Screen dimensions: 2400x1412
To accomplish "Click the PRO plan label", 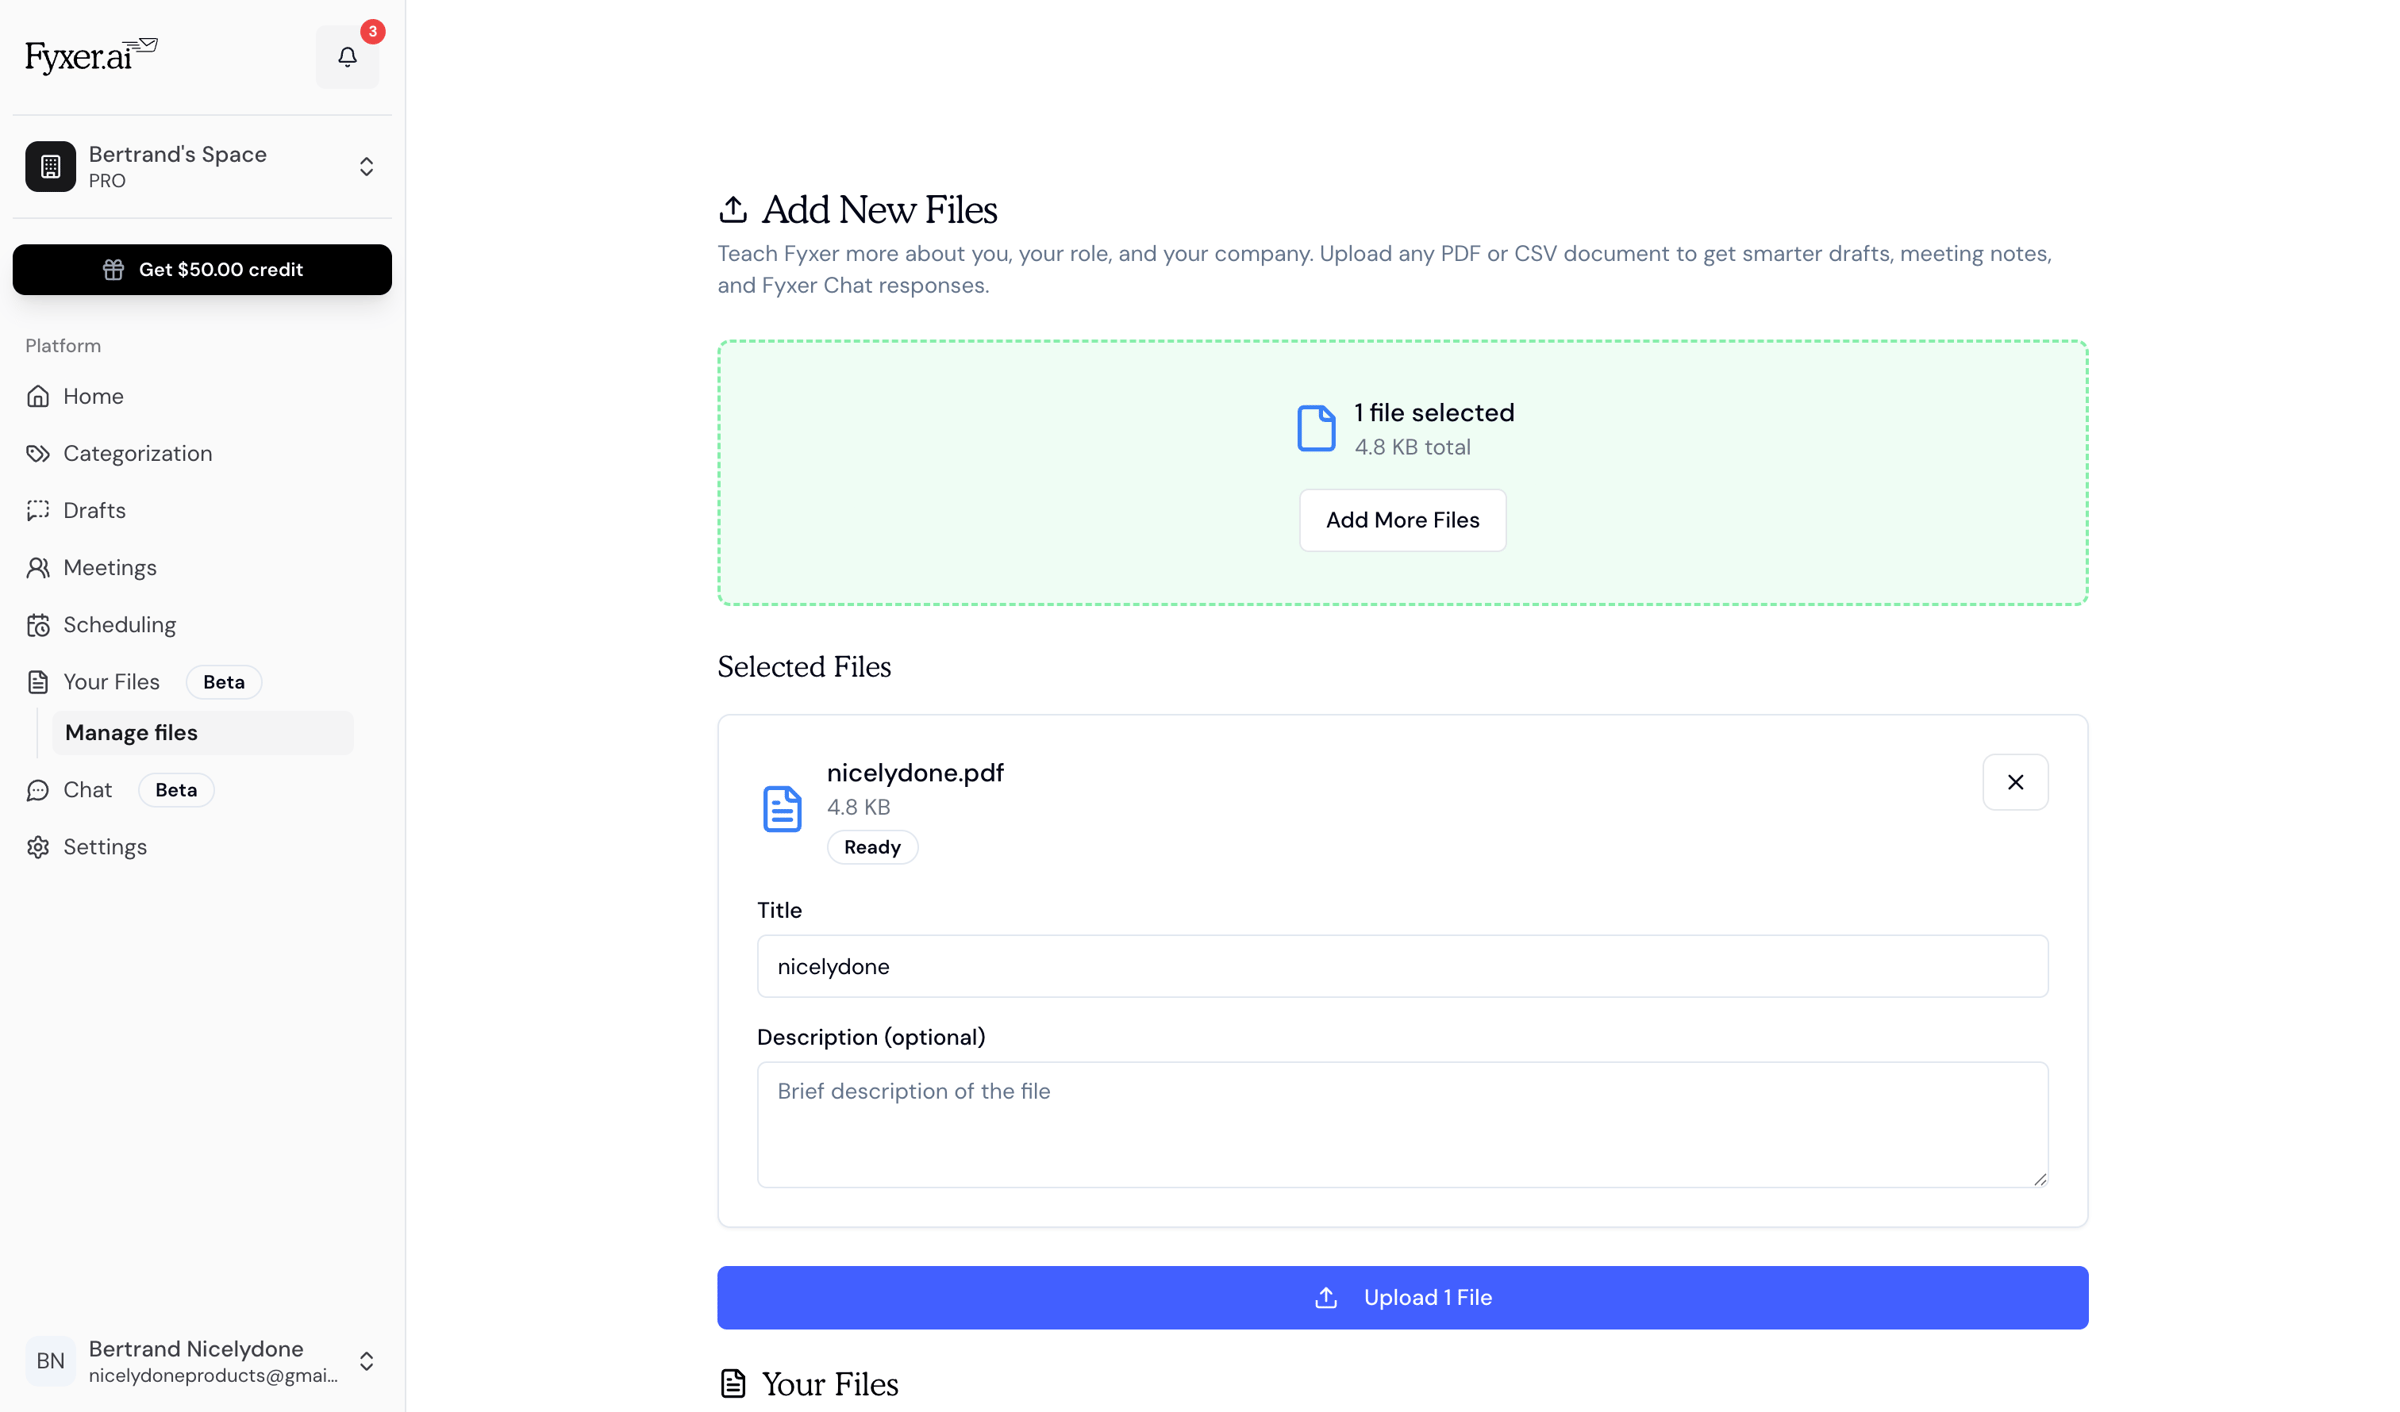I will point(107,181).
